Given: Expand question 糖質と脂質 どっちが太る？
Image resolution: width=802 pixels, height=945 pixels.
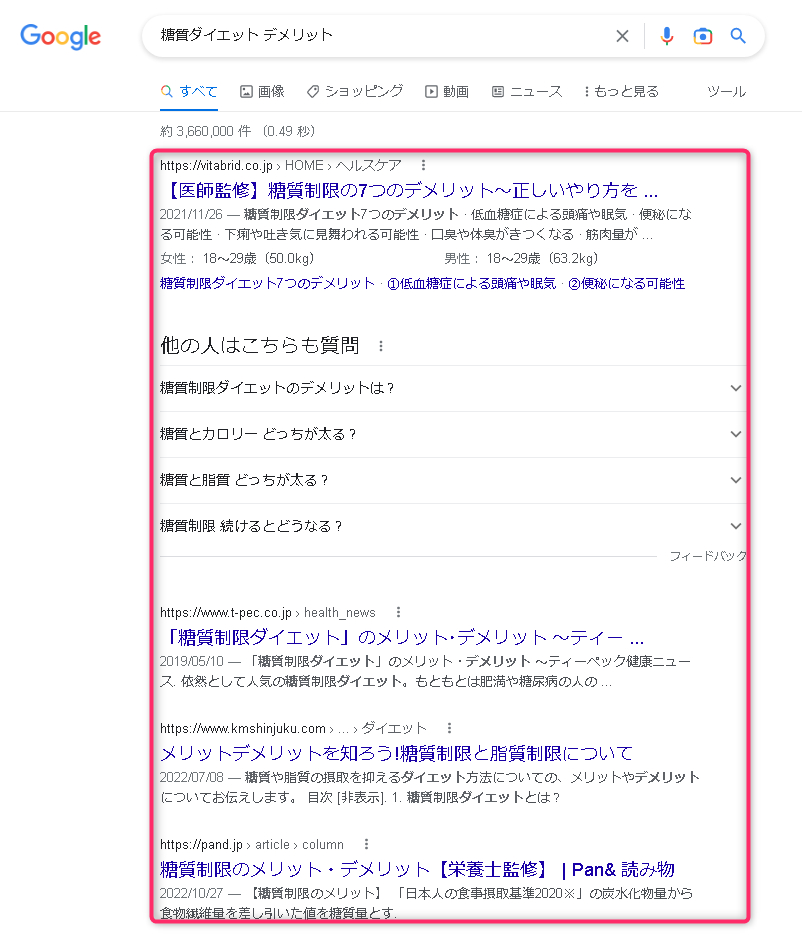Looking at the screenshot, I should click(453, 480).
